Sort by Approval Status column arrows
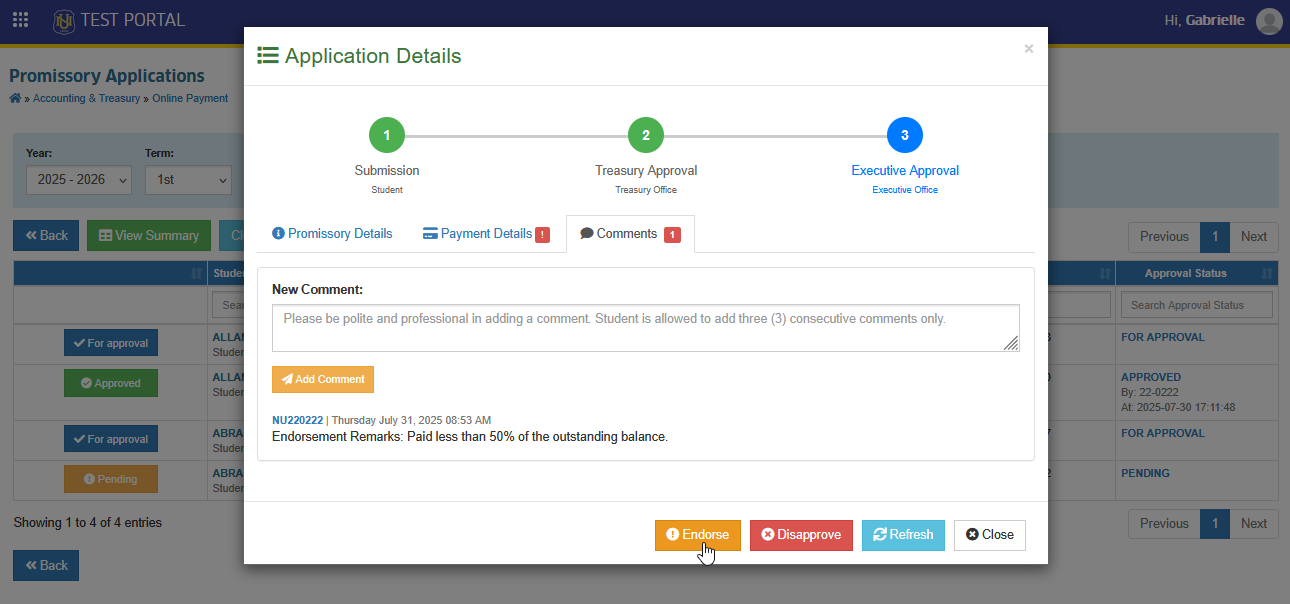 click(1268, 274)
